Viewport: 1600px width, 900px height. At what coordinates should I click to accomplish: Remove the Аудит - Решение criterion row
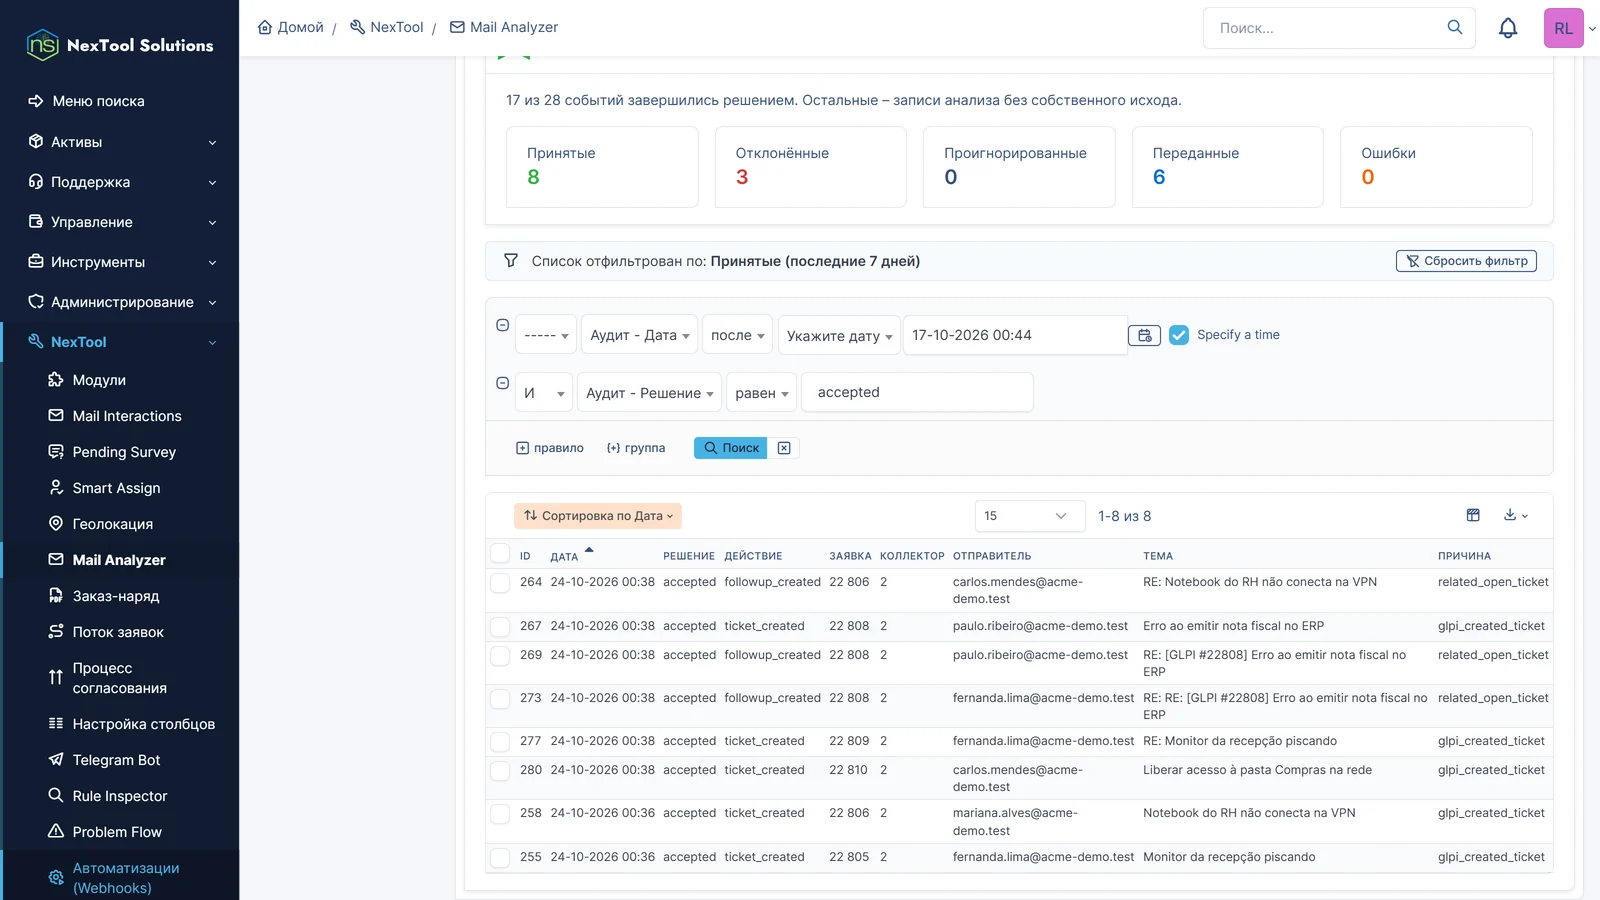(x=503, y=383)
